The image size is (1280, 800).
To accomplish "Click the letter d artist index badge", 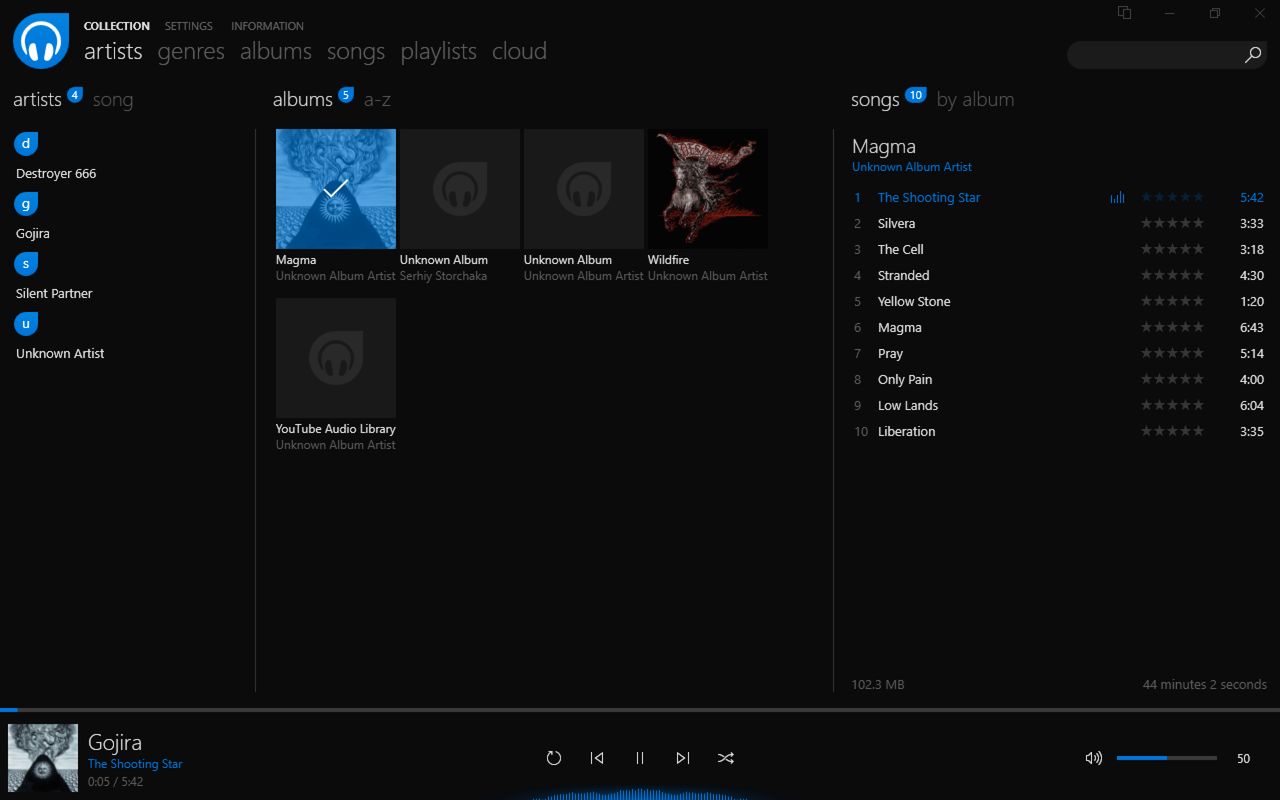I will click(26, 144).
